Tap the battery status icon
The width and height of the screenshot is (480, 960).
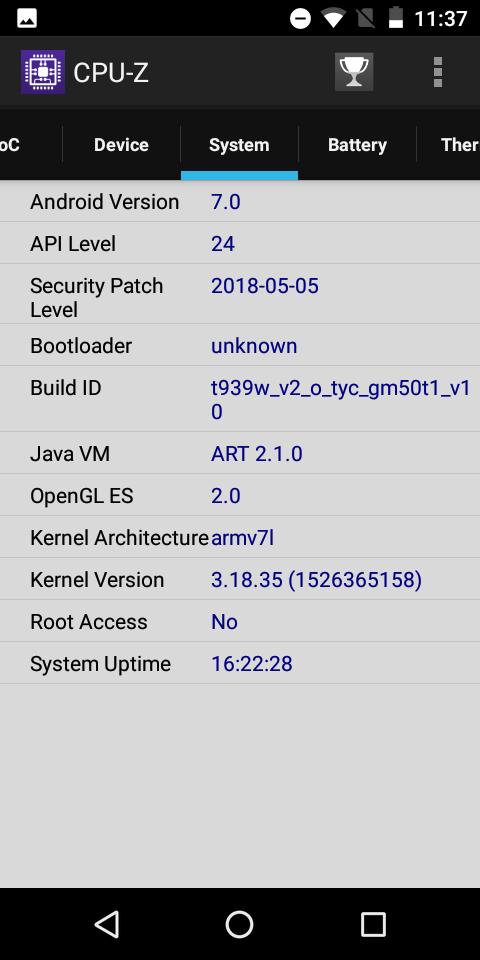point(396,18)
